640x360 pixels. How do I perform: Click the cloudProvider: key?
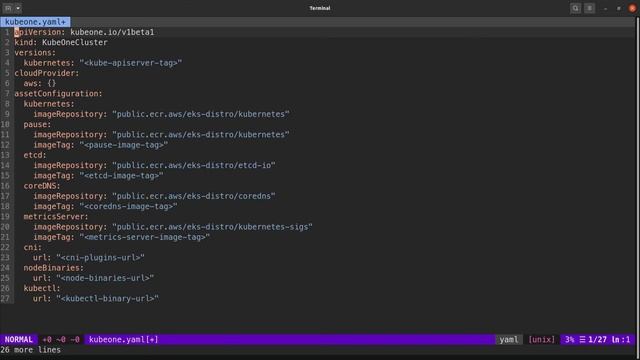click(x=47, y=73)
